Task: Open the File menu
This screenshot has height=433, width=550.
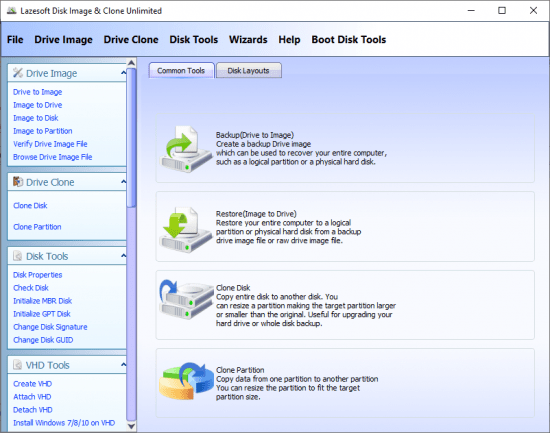Action: click(15, 40)
